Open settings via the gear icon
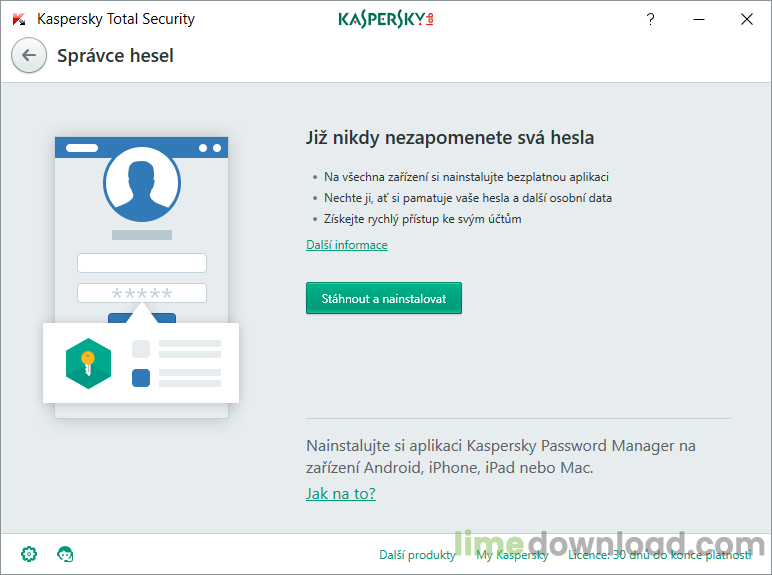The image size is (772, 575). (29, 554)
